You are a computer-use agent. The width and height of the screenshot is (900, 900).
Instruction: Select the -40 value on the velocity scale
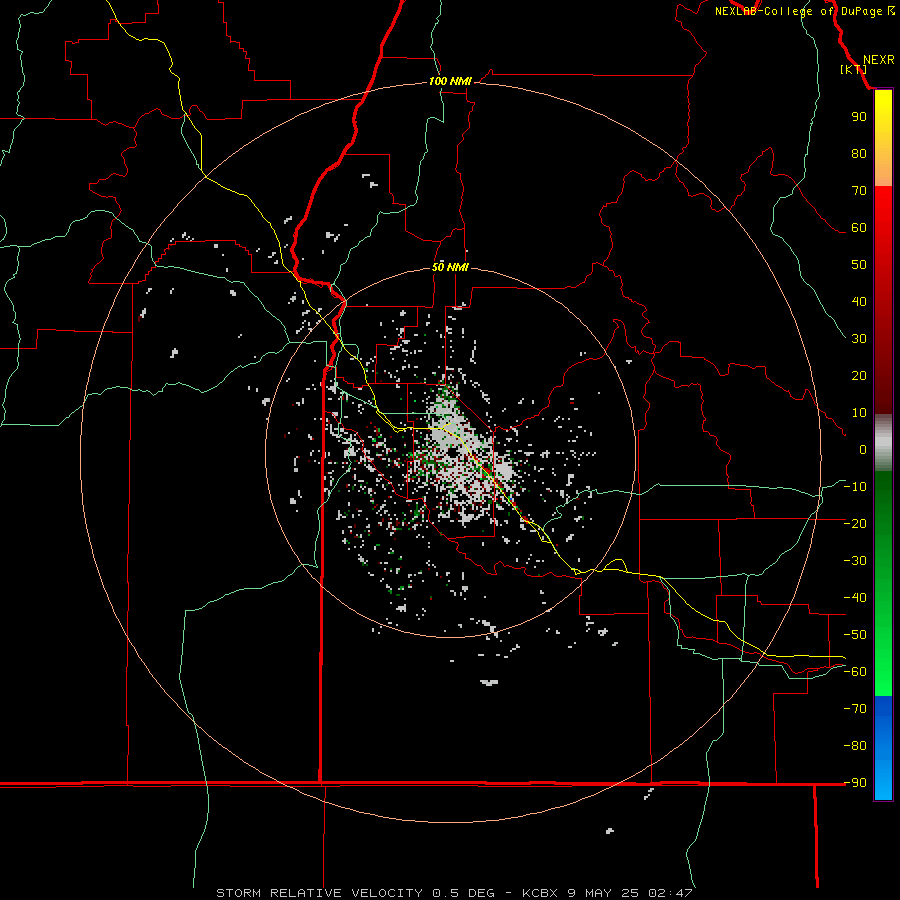(855, 598)
